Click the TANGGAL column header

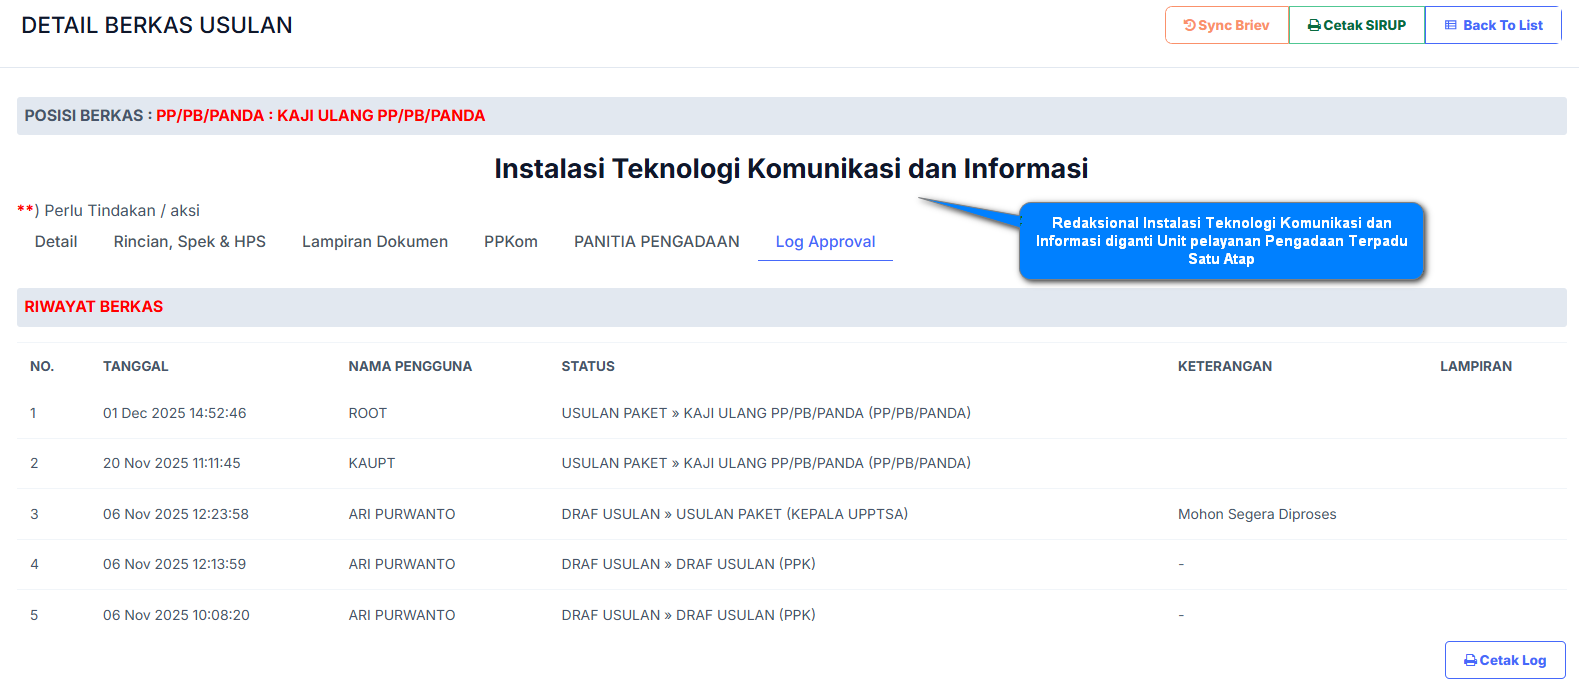136,367
